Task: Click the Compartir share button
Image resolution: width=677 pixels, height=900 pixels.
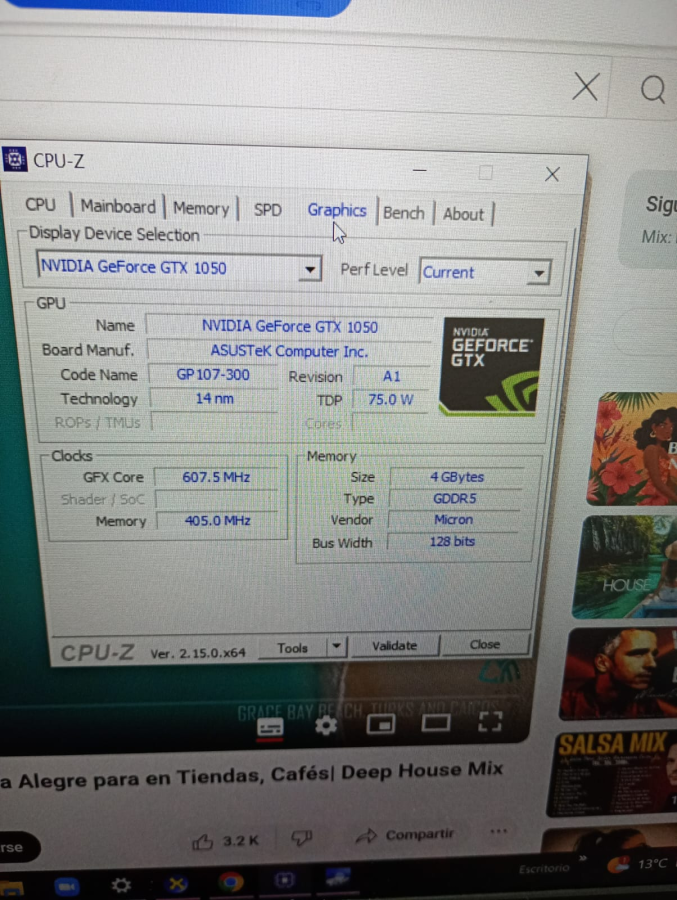Action: (x=404, y=835)
